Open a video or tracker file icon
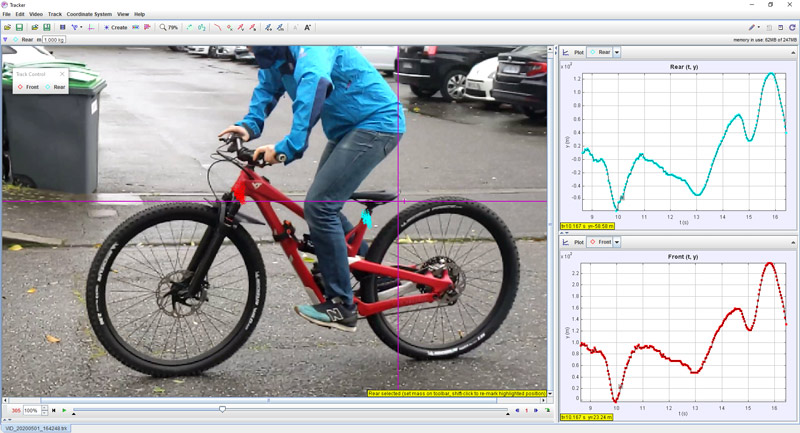 coord(8,28)
